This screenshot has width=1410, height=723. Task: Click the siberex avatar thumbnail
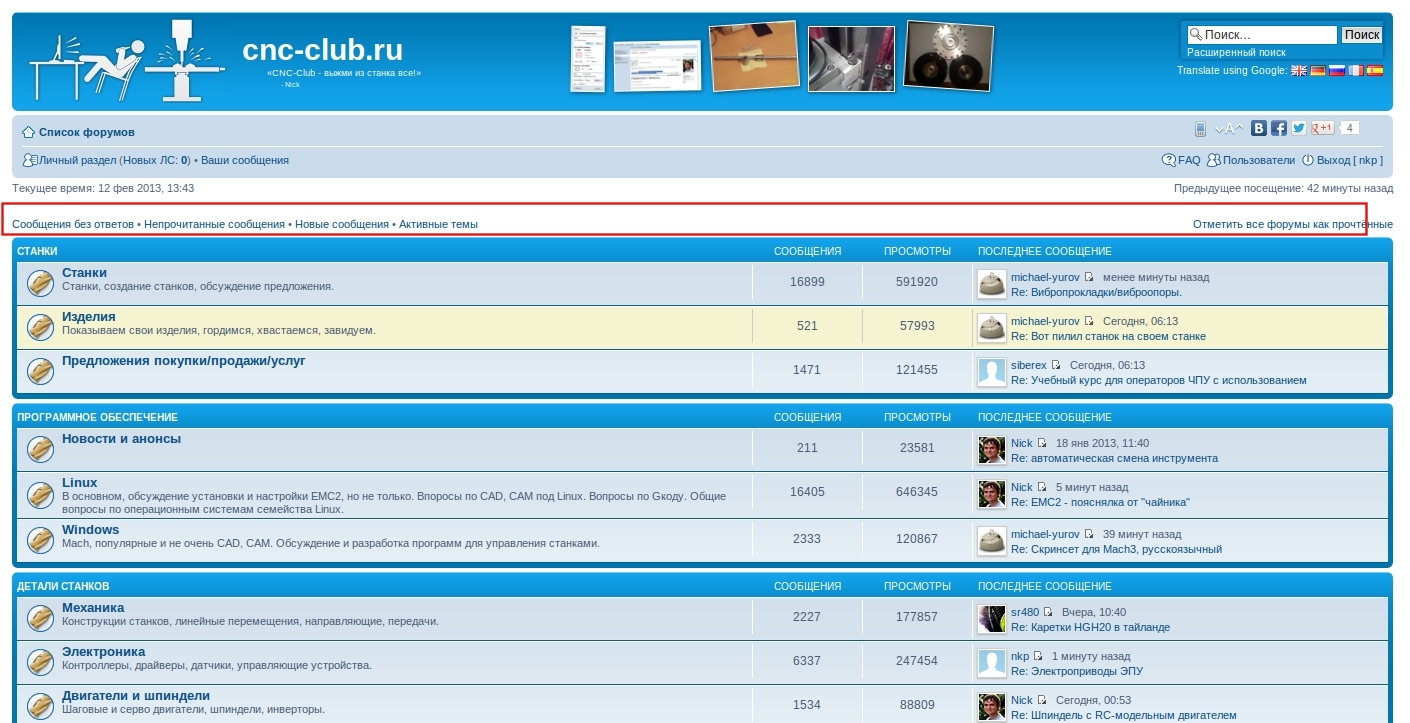(991, 372)
